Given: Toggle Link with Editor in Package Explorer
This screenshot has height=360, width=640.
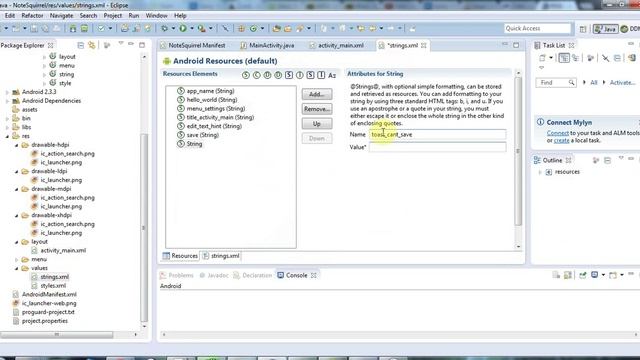Looking at the screenshot, I should point(92,45).
